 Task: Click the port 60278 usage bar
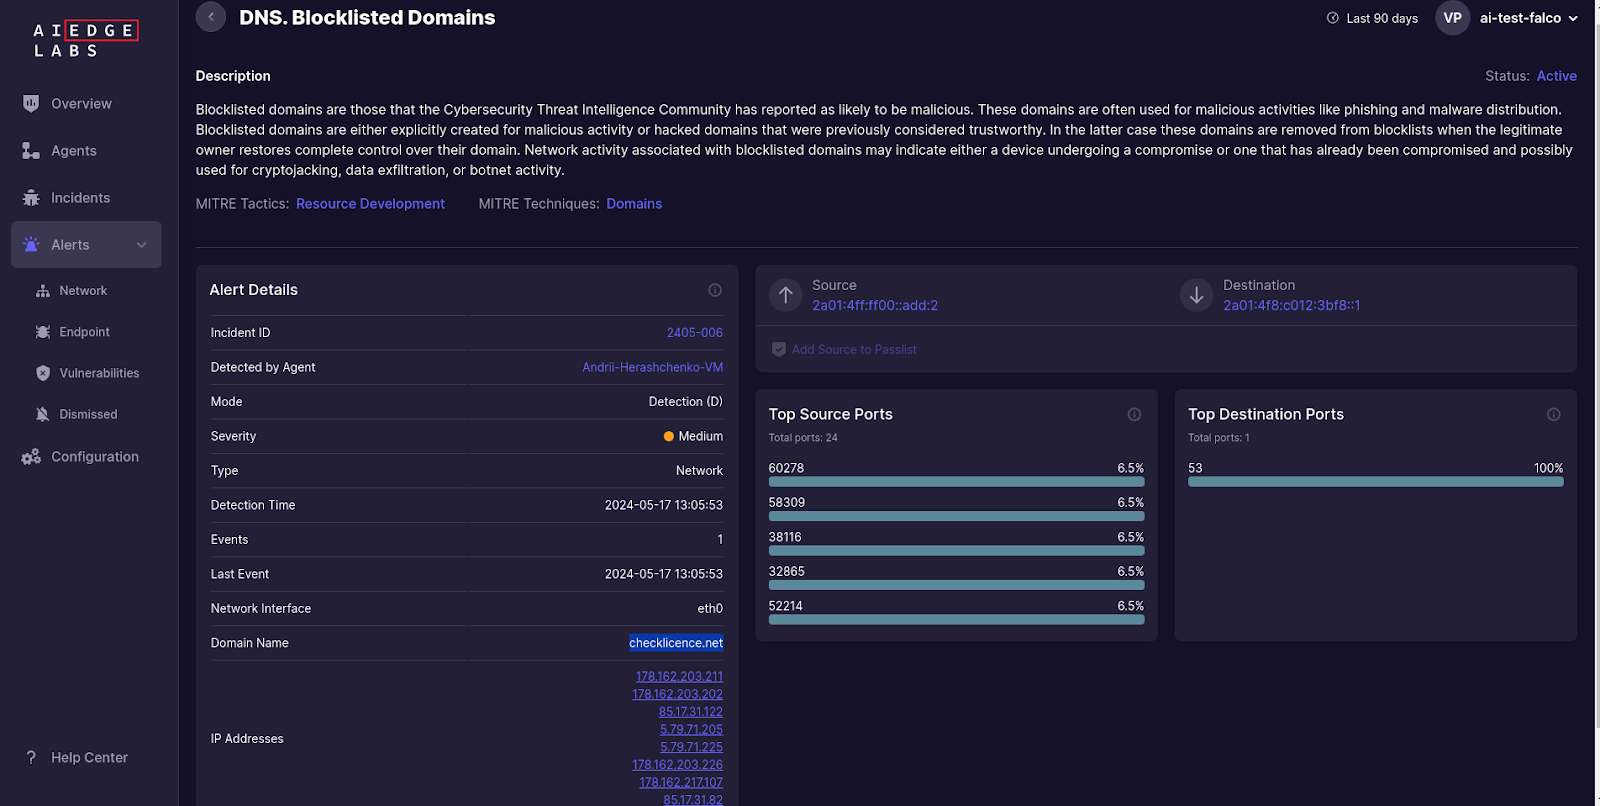click(956, 482)
